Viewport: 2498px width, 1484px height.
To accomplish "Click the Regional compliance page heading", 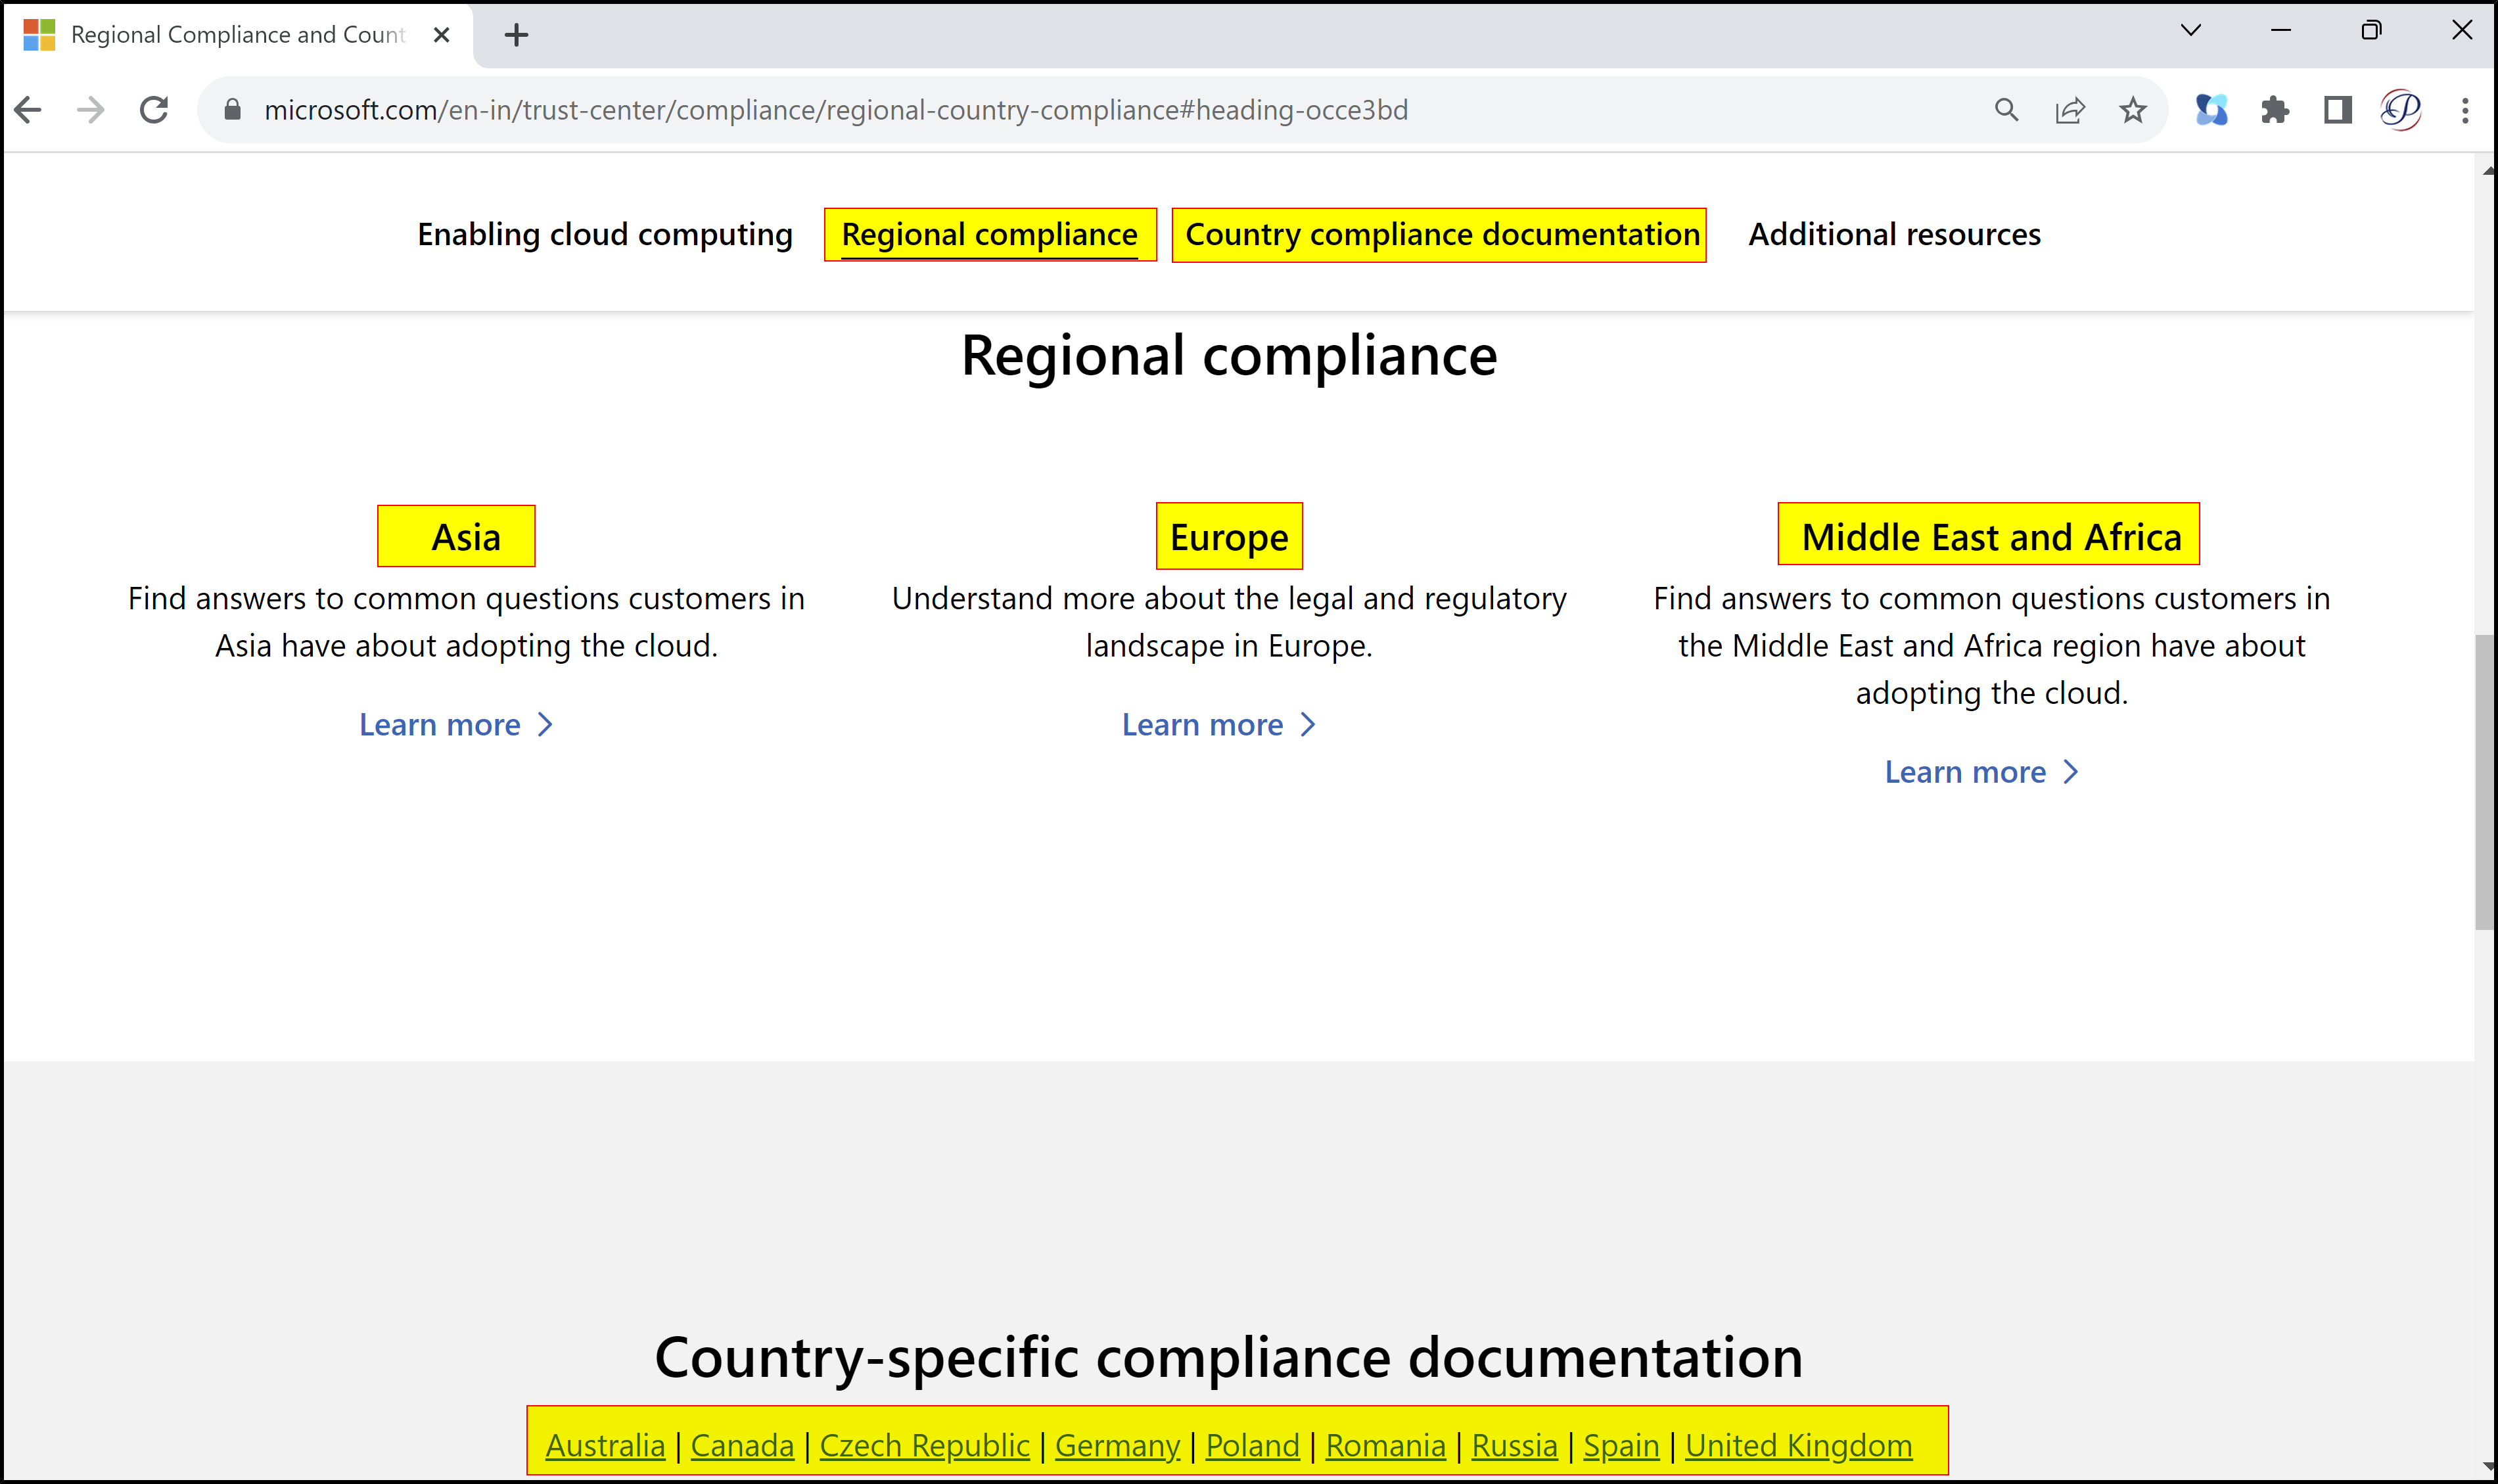I will click(x=1229, y=355).
